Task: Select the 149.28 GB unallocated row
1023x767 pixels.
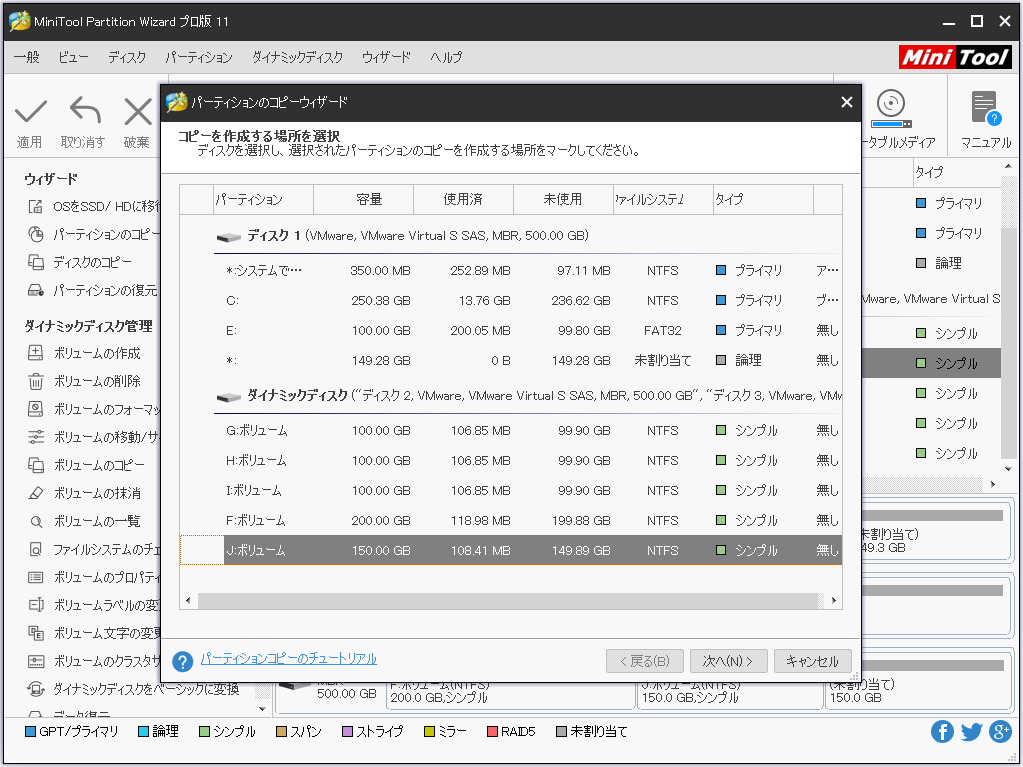Action: 511,361
